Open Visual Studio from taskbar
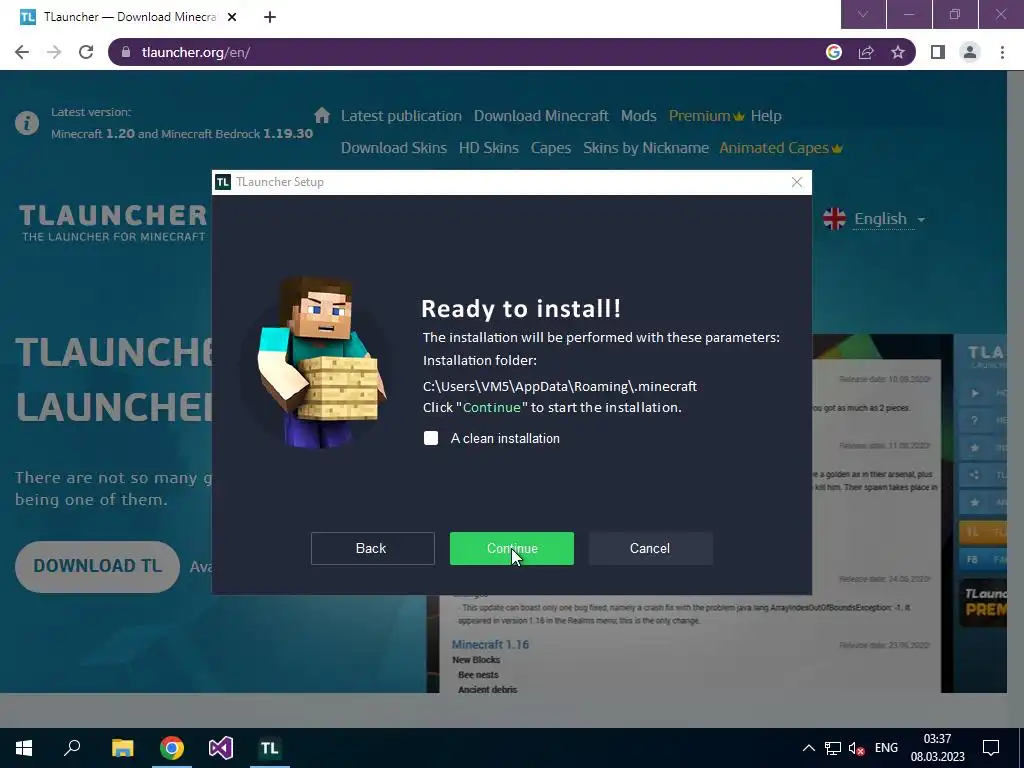 pos(221,748)
